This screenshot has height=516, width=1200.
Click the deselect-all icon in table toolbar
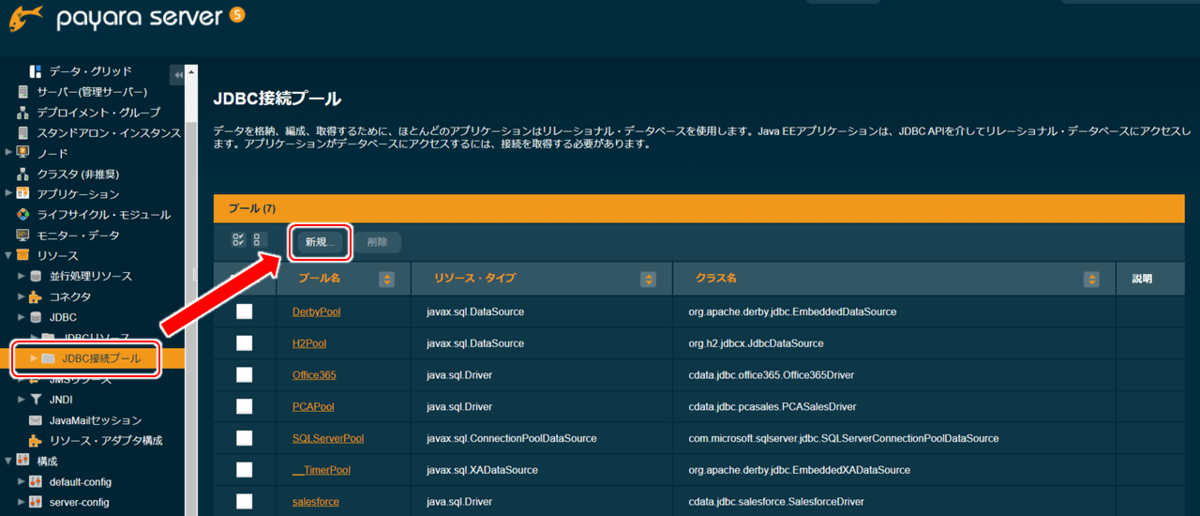click(x=259, y=240)
